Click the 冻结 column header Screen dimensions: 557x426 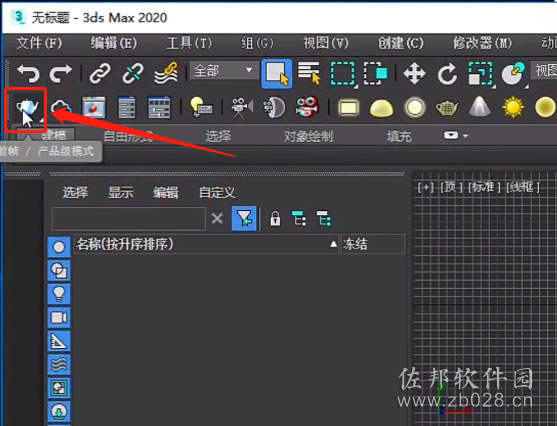[x=372, y=244]
